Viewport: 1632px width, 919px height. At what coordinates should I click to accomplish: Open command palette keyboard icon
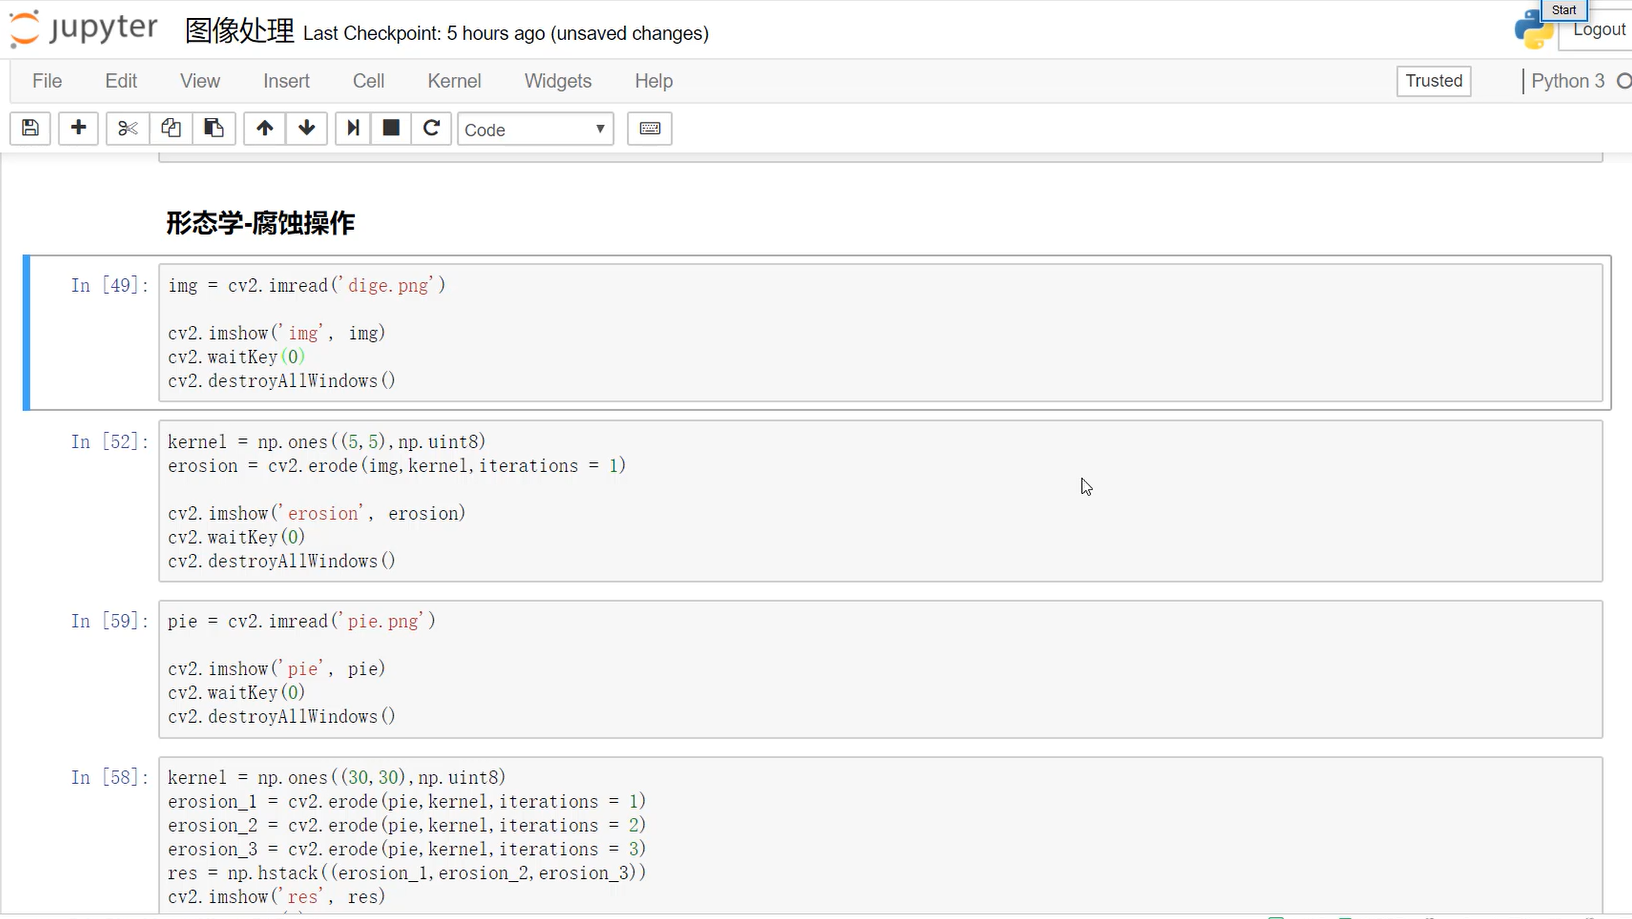(650, 128)
